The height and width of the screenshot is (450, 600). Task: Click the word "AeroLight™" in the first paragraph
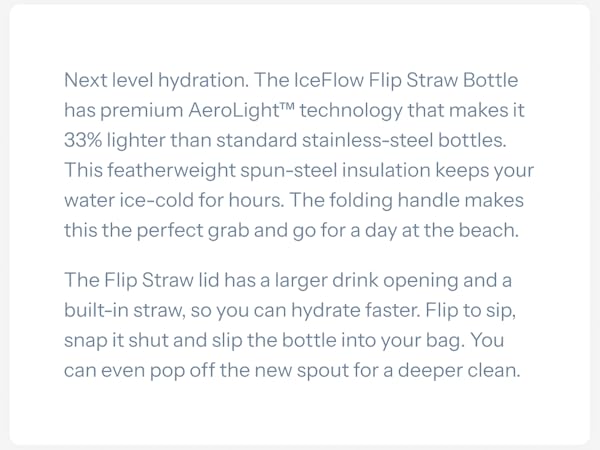point(242,110)
